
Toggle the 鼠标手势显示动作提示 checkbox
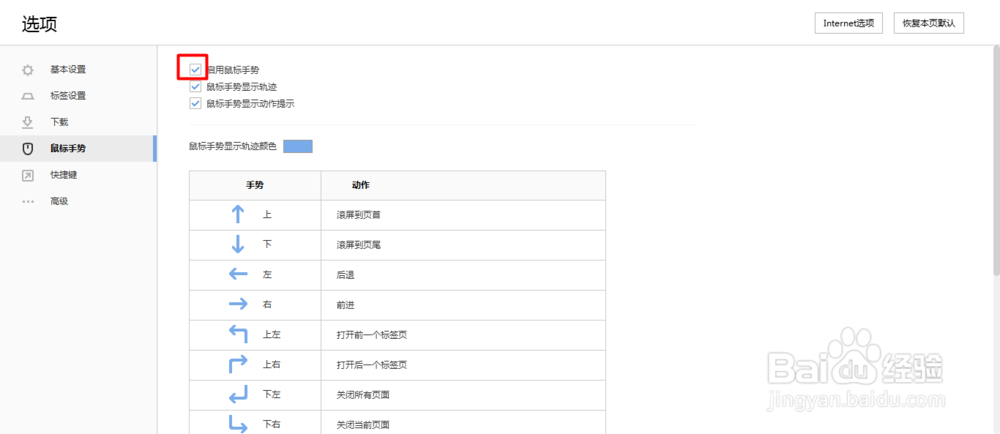[x=195, y=103]
